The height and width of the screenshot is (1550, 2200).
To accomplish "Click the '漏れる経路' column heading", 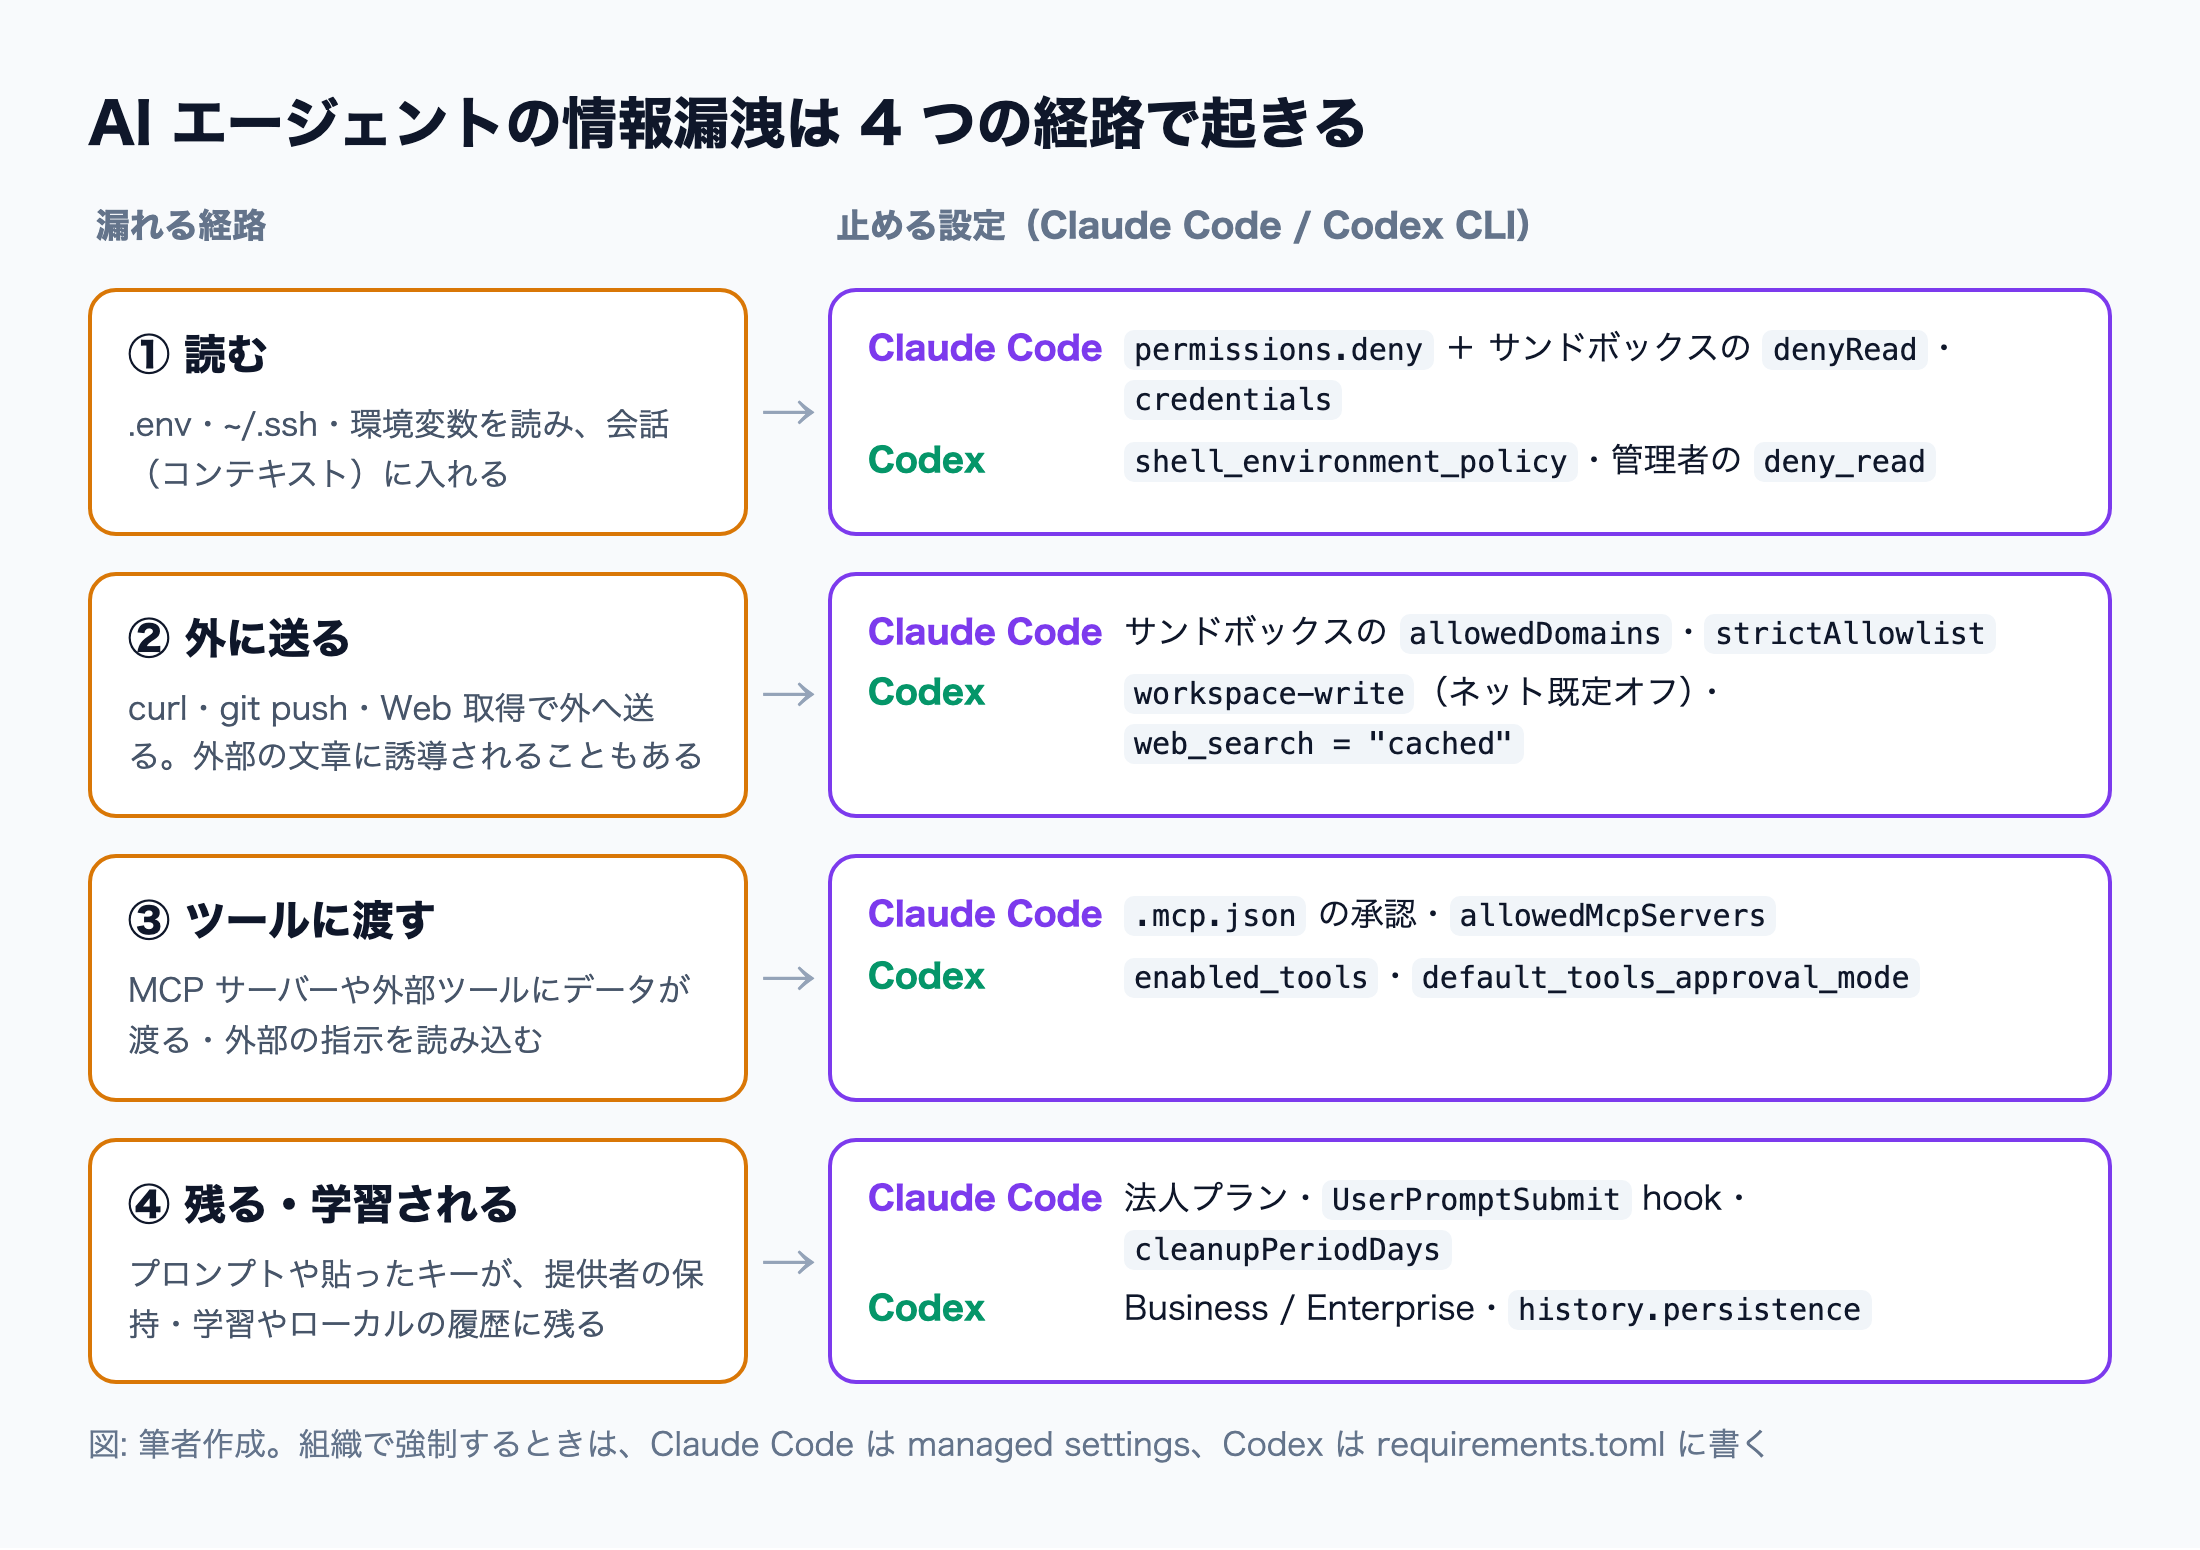I will tap(181, 226).
